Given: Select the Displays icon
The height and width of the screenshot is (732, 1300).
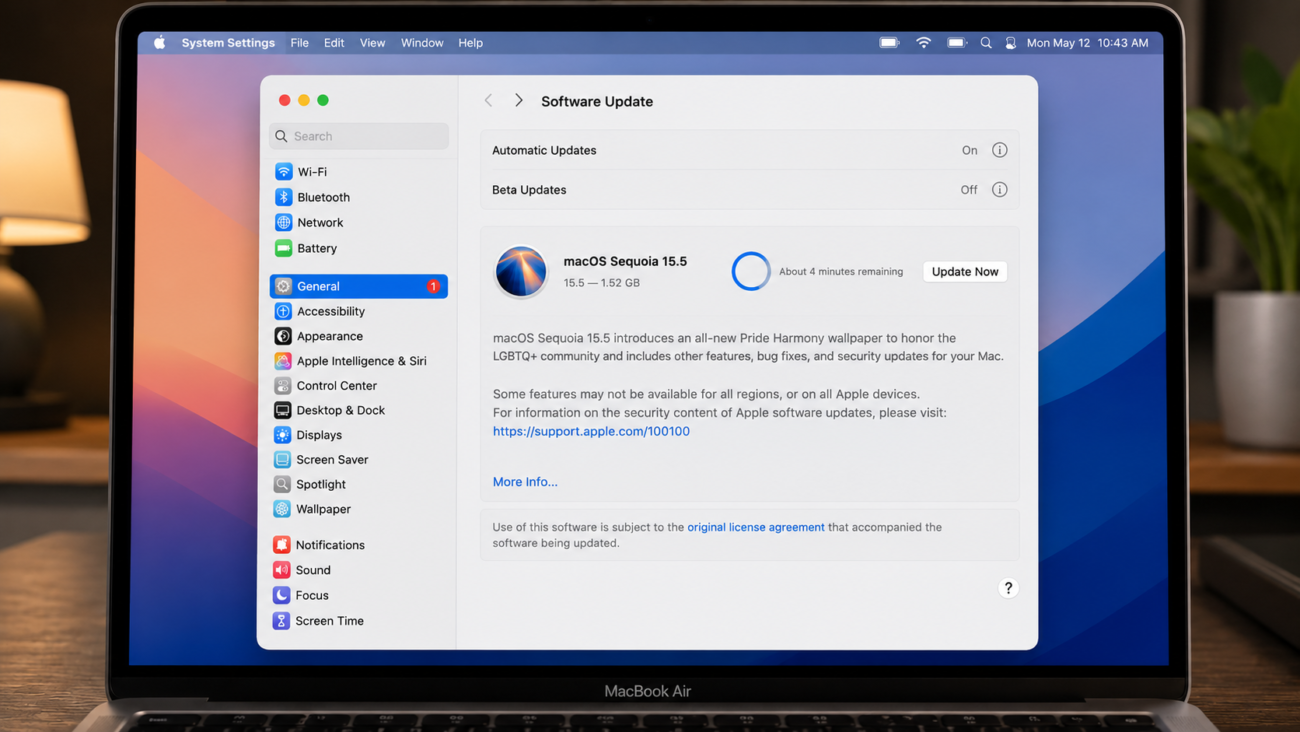Looking at the screenshot, I should click(283, 435).
